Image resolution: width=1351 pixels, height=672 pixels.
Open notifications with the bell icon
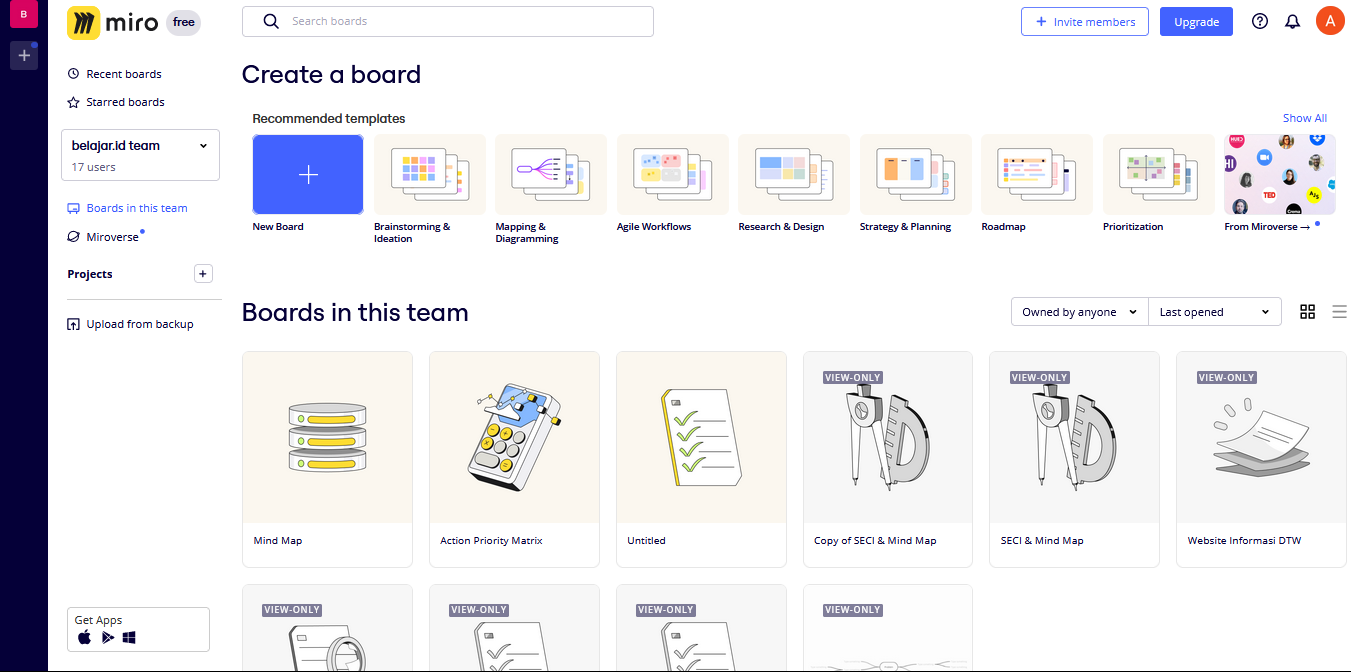click(1293, 21)
